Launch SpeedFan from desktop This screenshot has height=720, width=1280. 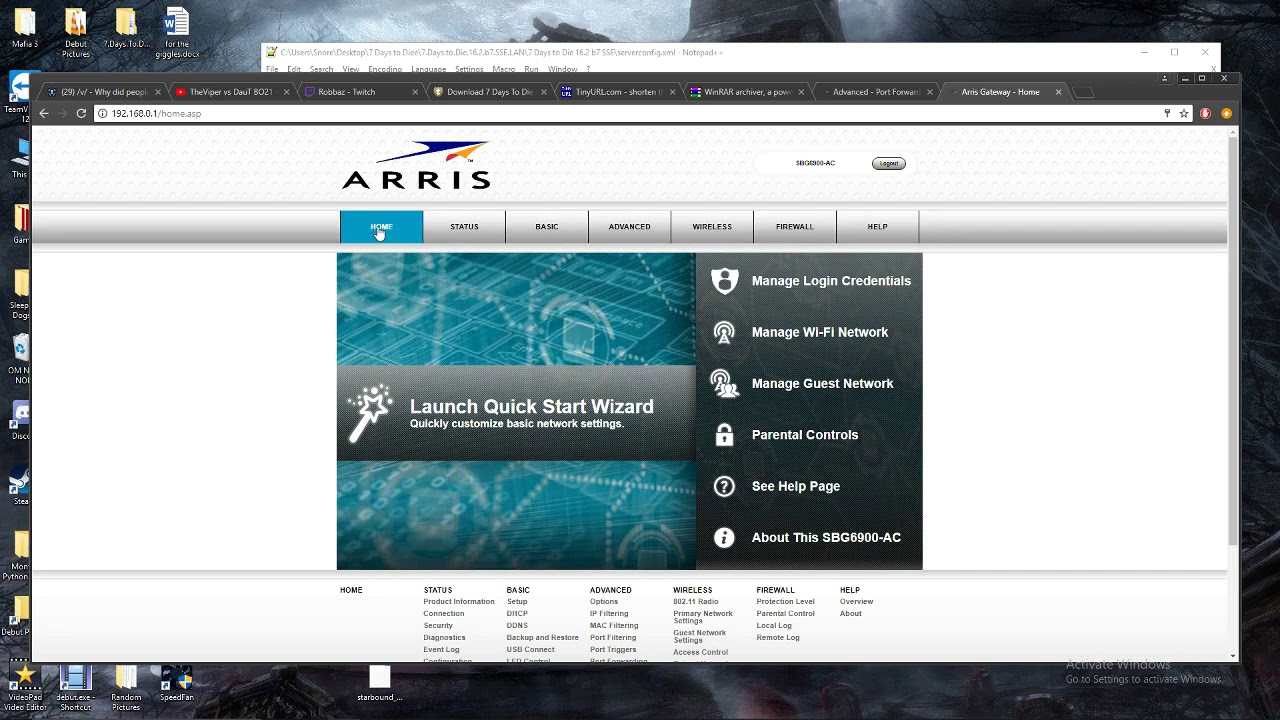177,684
